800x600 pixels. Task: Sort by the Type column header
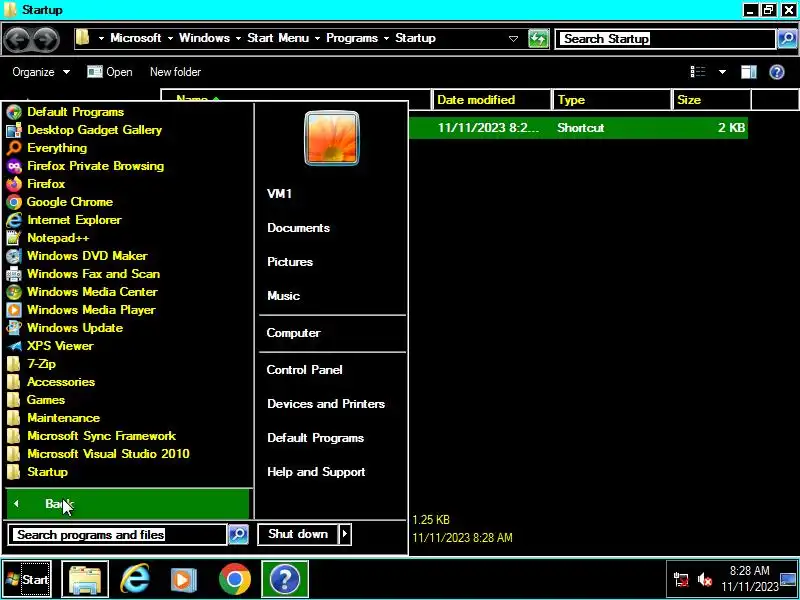point(611,100)
